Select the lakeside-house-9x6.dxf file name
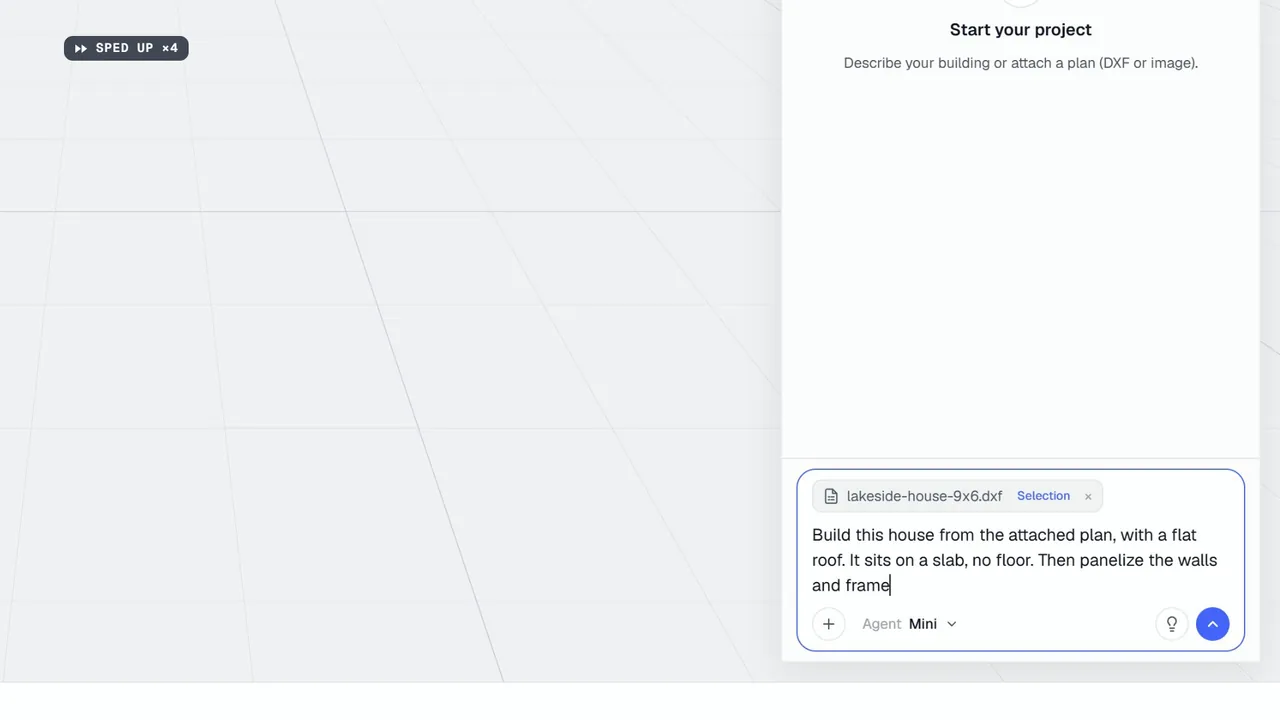Image resolution: width=1280 pixels, height=720 pixels. pos(924,496)
